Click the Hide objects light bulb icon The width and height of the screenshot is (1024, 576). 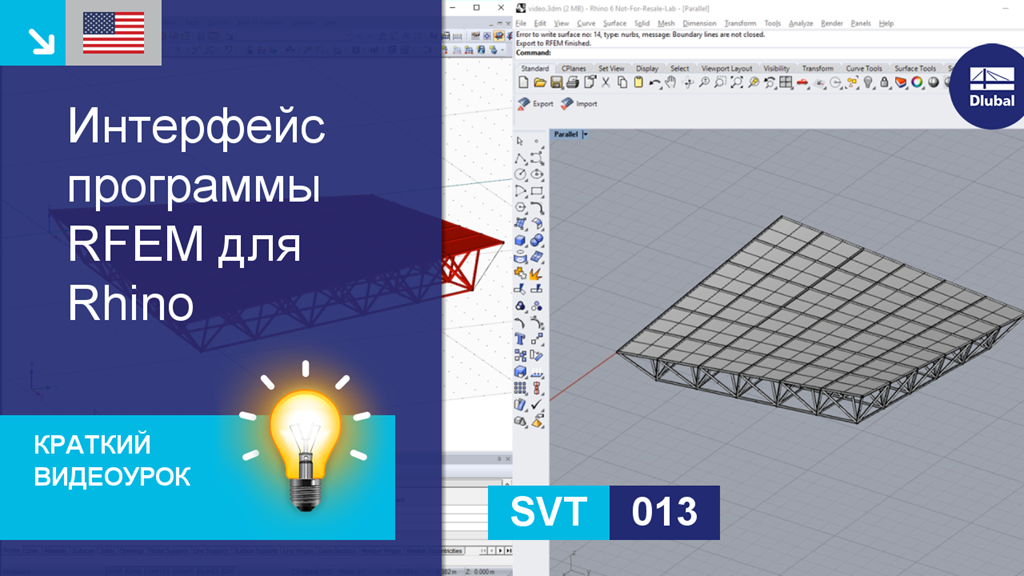tap(868, 83)
